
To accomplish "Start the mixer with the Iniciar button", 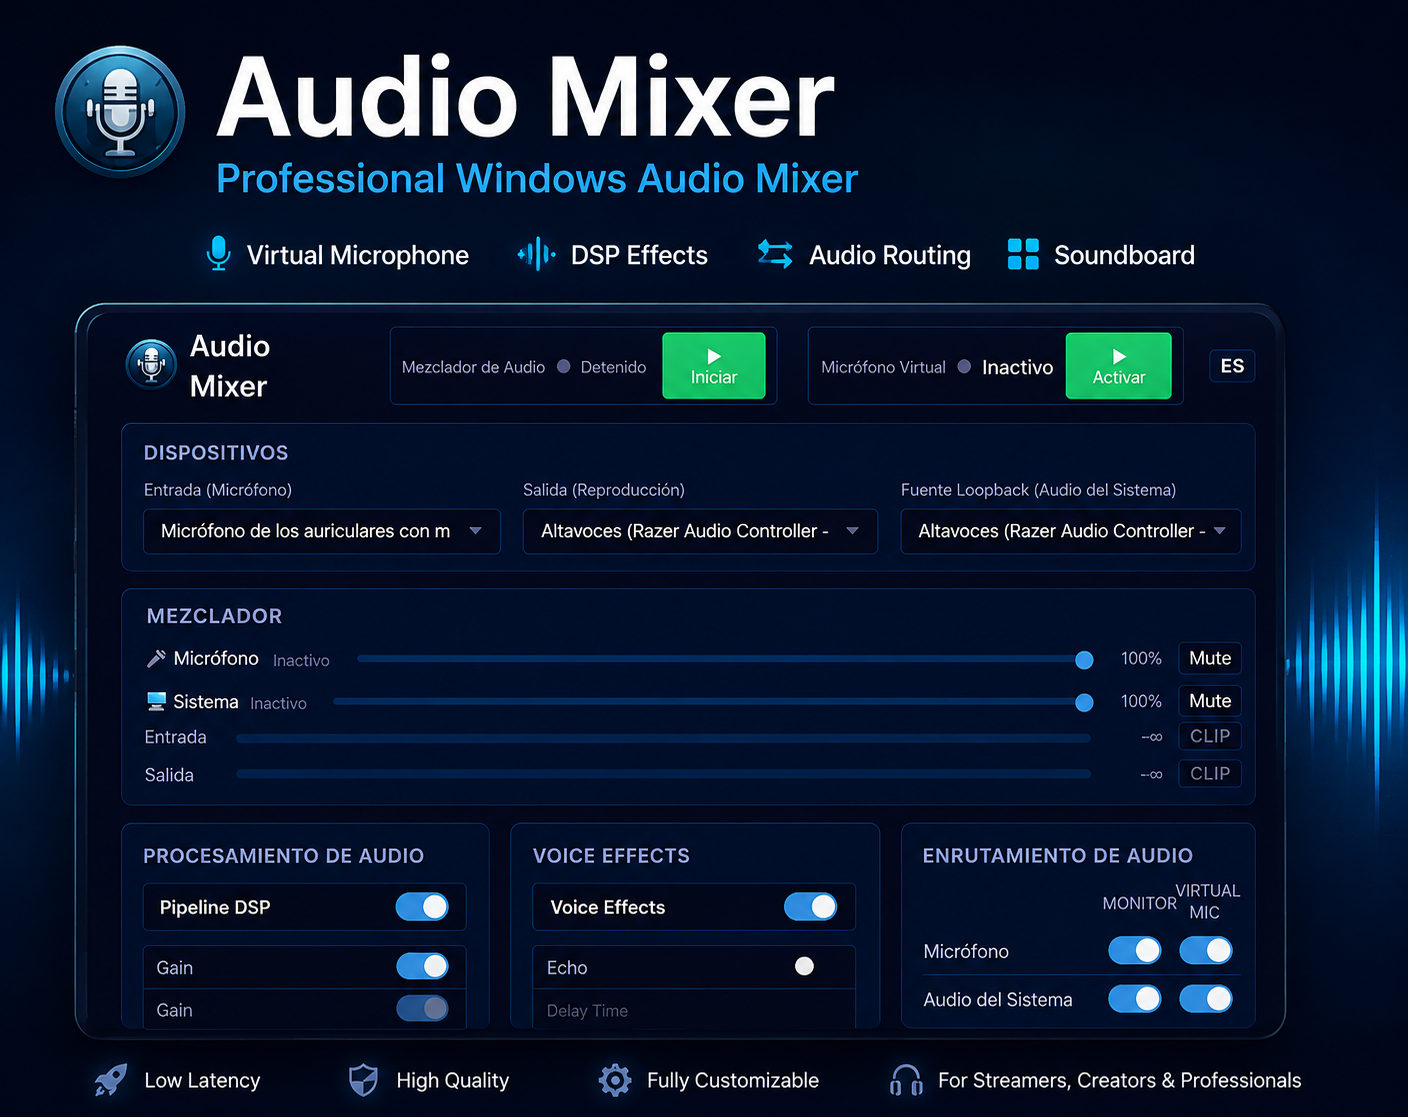I will (714, 366).
